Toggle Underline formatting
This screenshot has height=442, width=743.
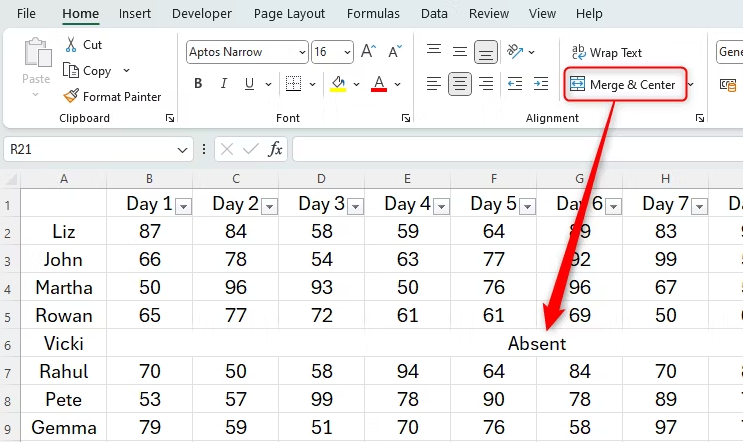pos(249,84)
